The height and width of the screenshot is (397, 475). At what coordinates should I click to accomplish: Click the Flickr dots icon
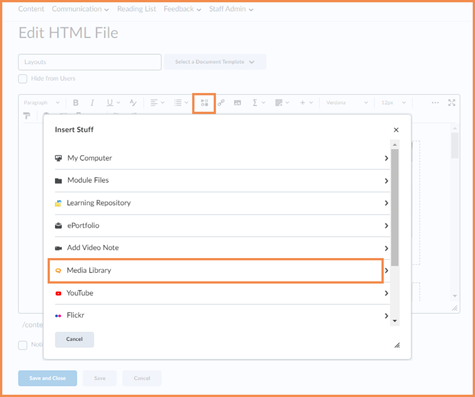point(58,316)
